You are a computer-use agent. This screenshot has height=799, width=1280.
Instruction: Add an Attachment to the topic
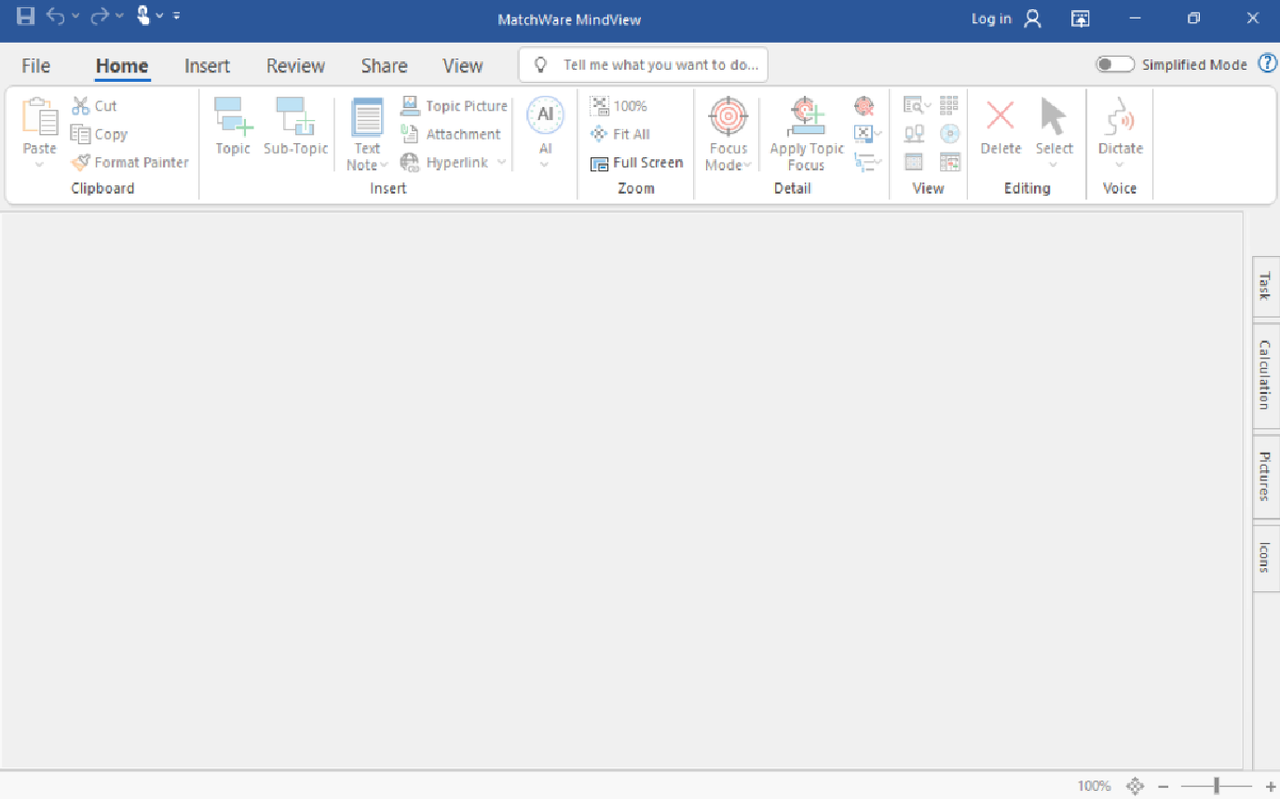click(451, 134)
